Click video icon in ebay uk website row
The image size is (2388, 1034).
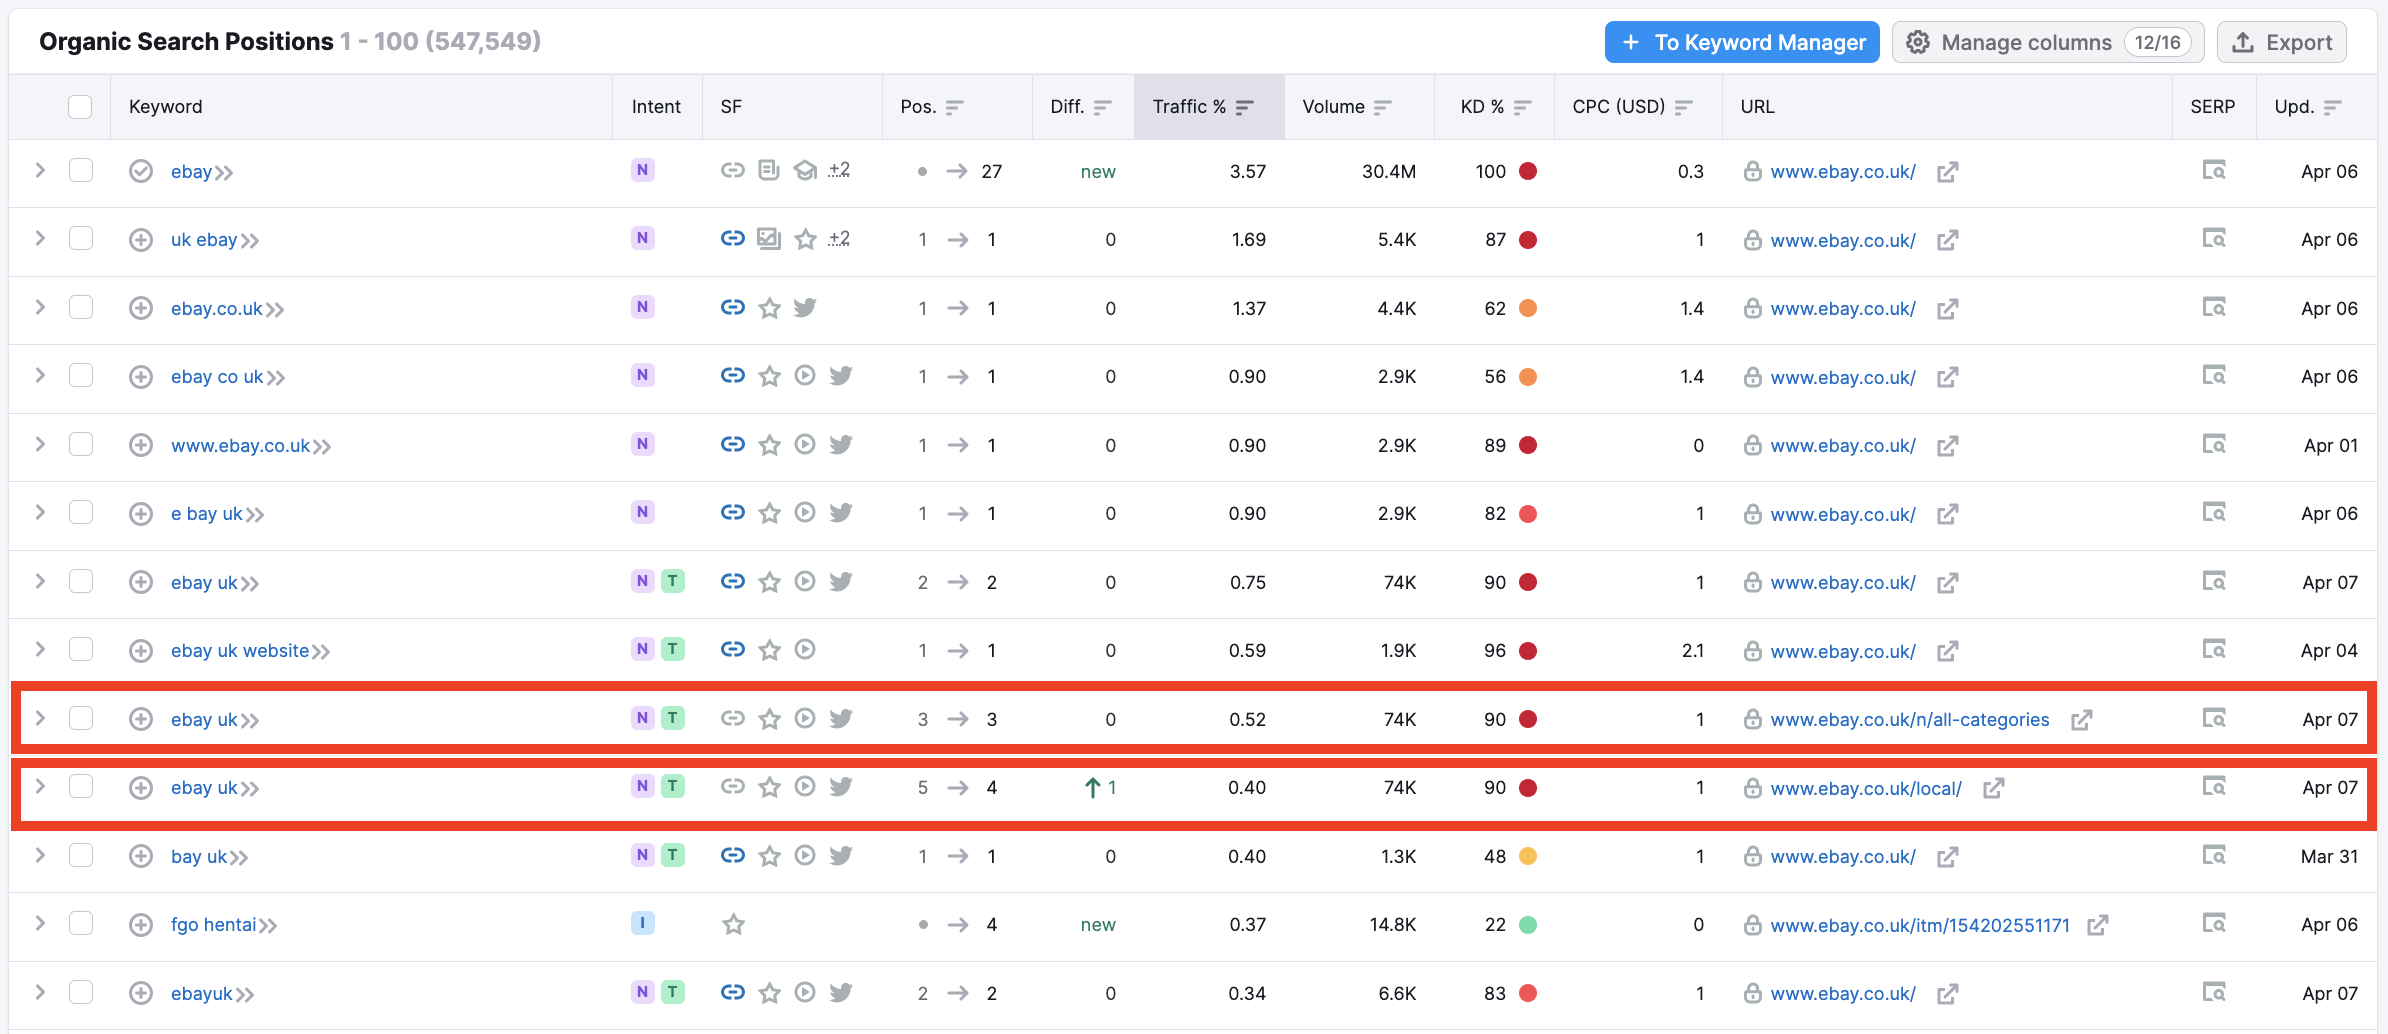coord(805,650)
